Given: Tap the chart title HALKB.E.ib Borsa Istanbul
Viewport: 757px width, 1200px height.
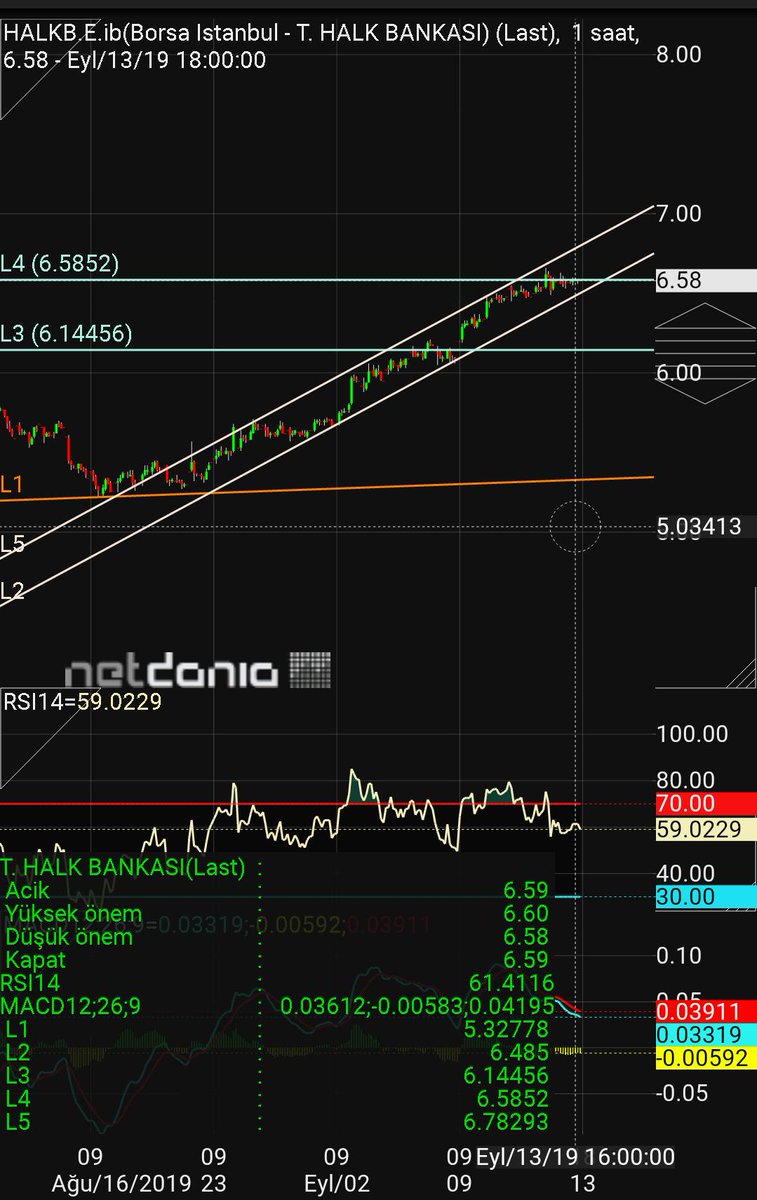Looking at the screenshot, I should click(321, 34).
